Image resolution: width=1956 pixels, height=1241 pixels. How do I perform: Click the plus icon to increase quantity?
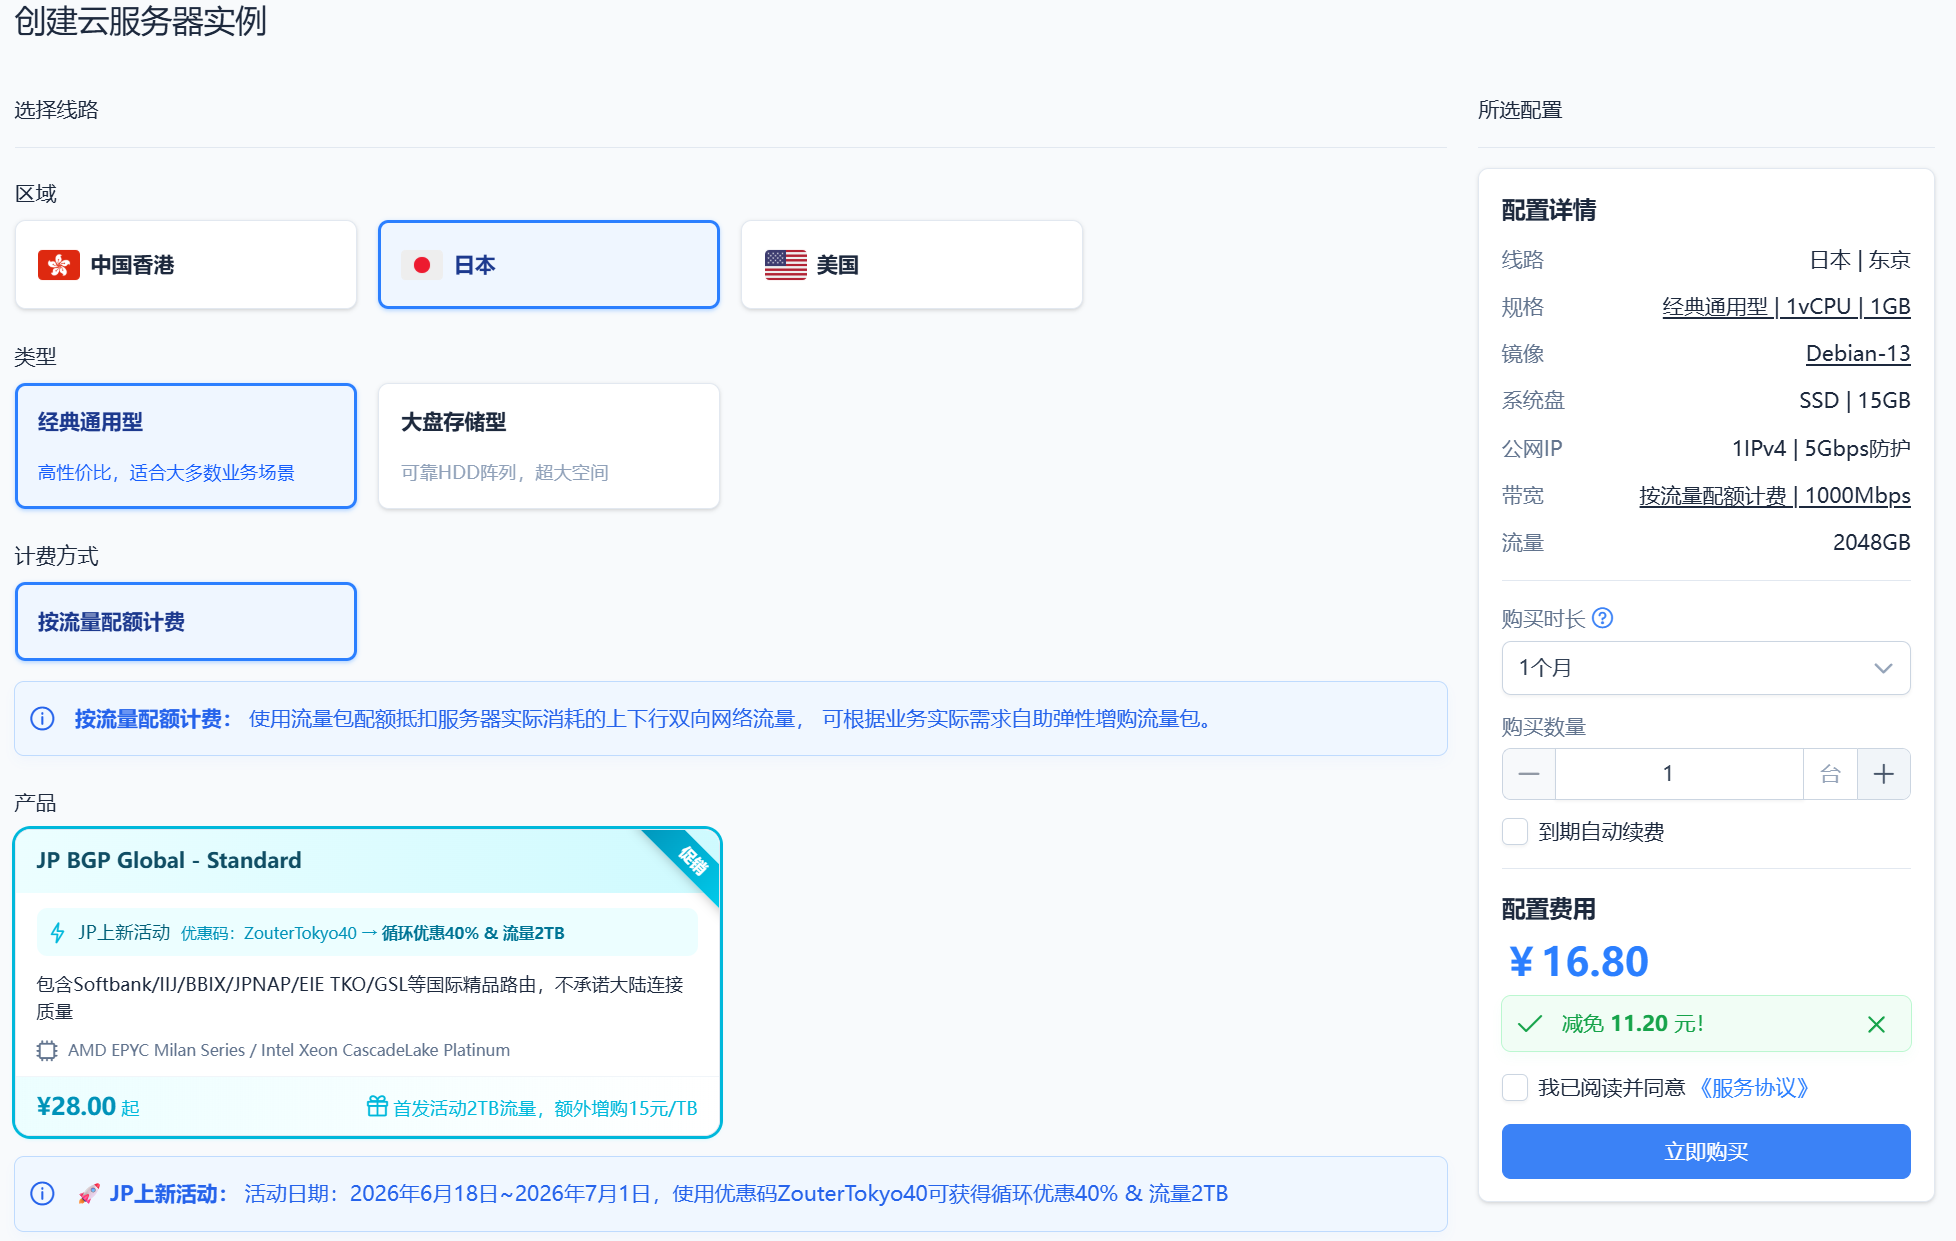point(1883,774)
